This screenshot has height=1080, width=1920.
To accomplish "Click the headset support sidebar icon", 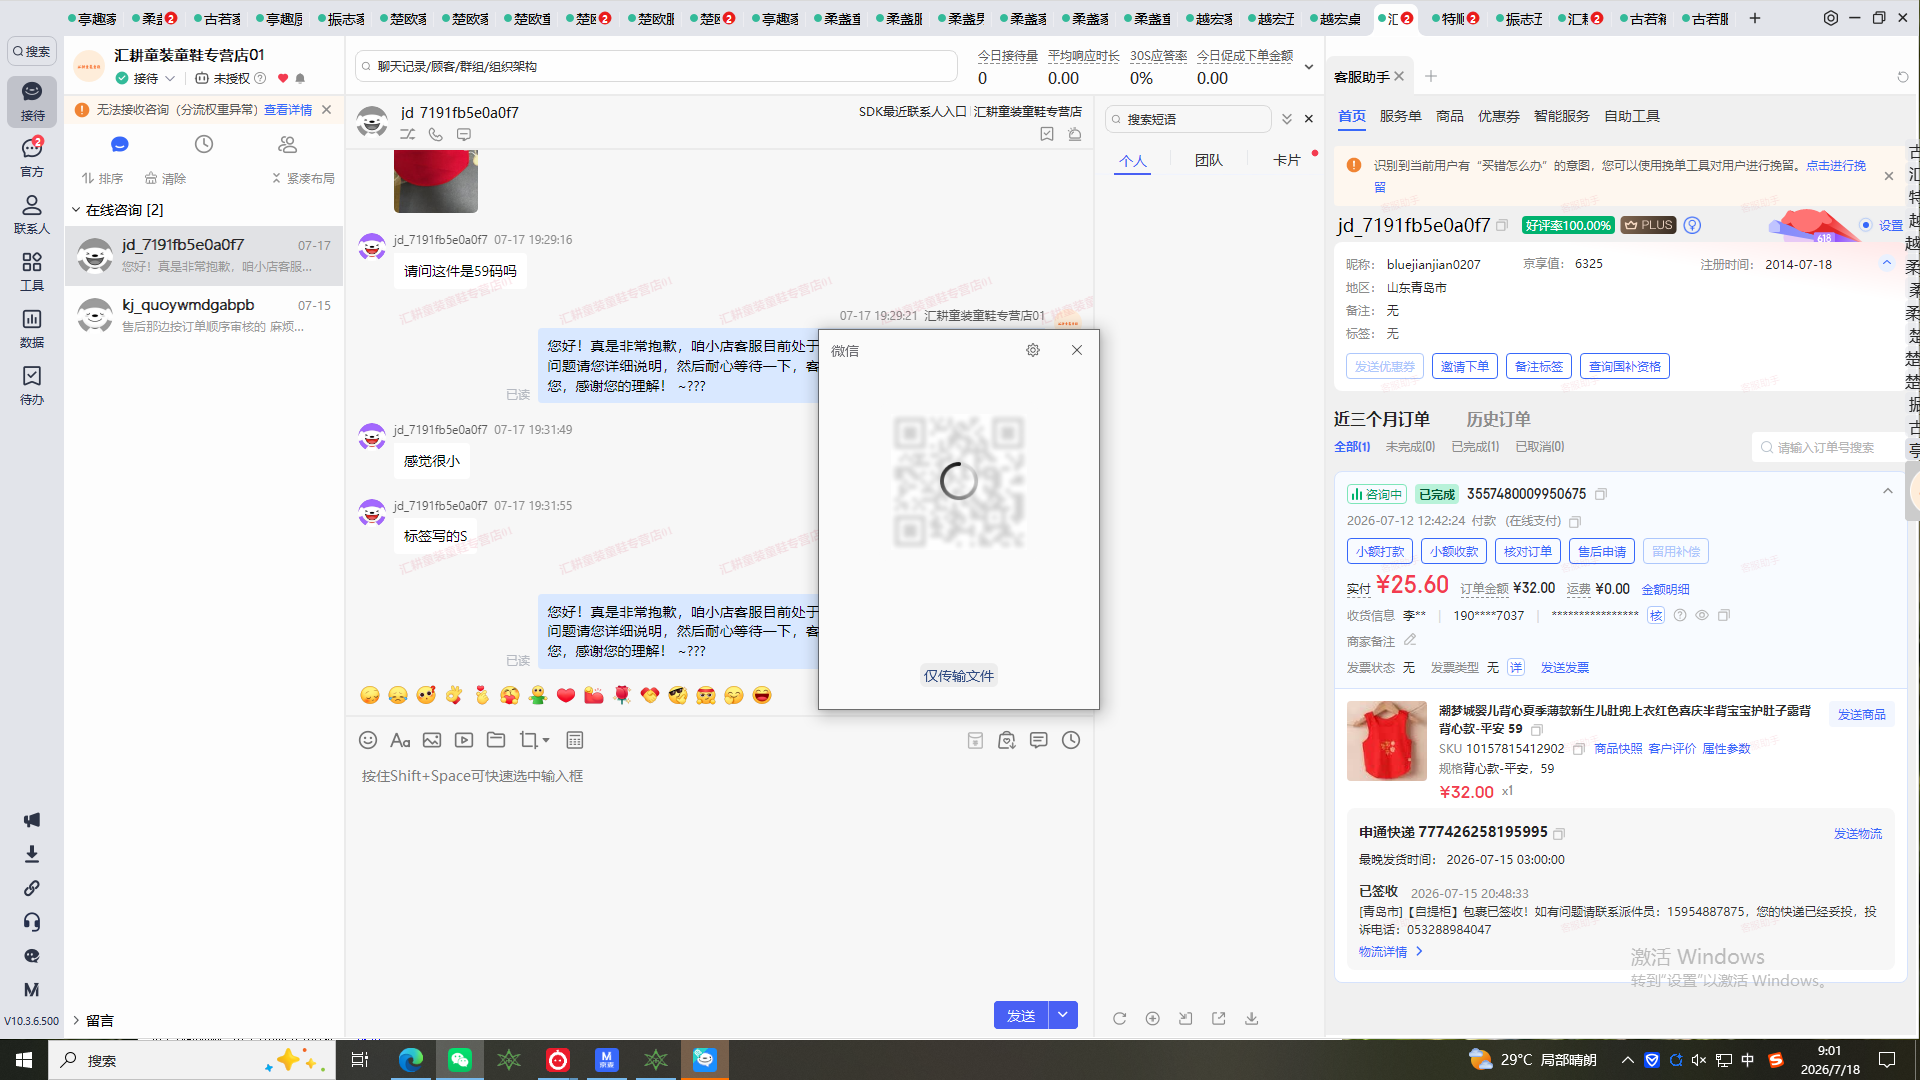I will pyautogui.click(x=32, y=922).
